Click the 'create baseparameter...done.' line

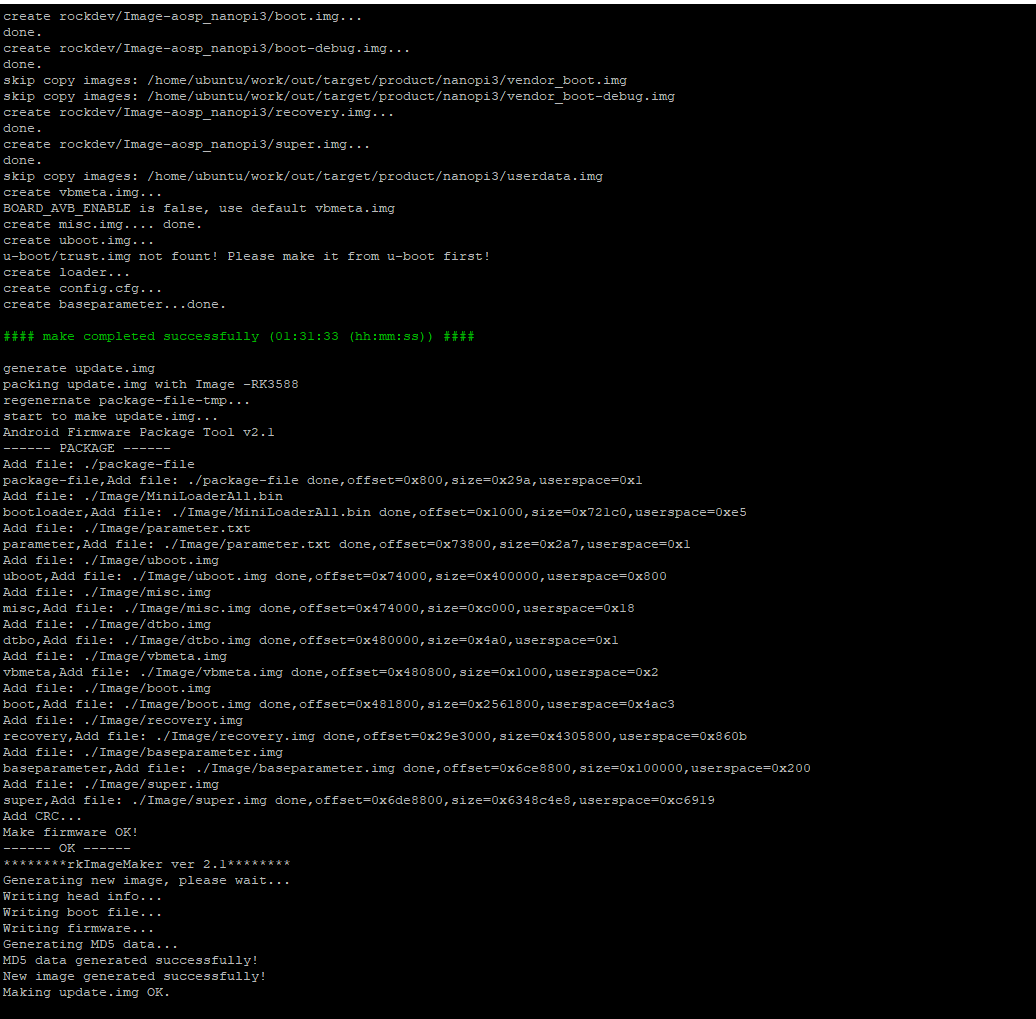[x=114, y=304]
